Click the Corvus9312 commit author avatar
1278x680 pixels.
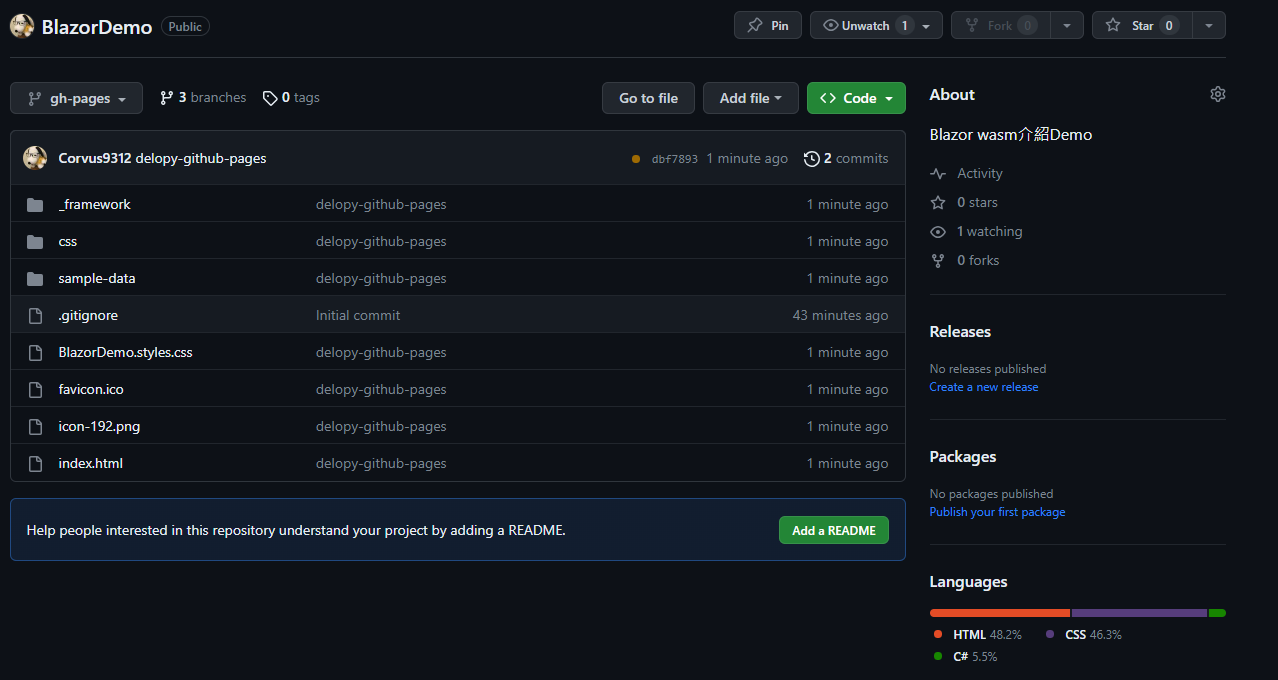point(35,158)
